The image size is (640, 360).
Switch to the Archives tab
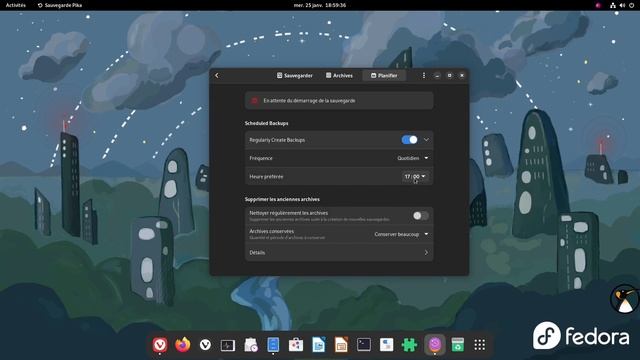(339, 76)
